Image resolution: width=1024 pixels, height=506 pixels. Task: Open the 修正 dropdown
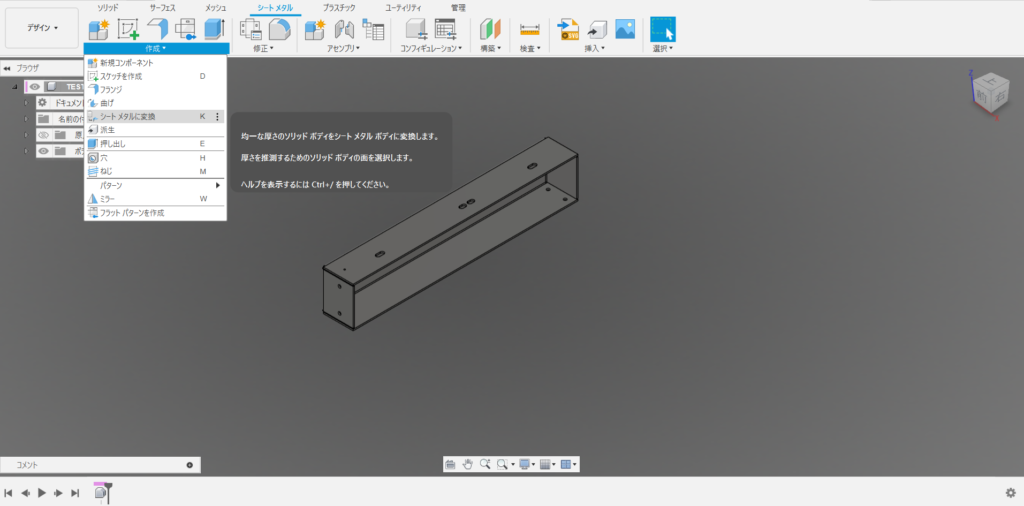click(263, 48)
